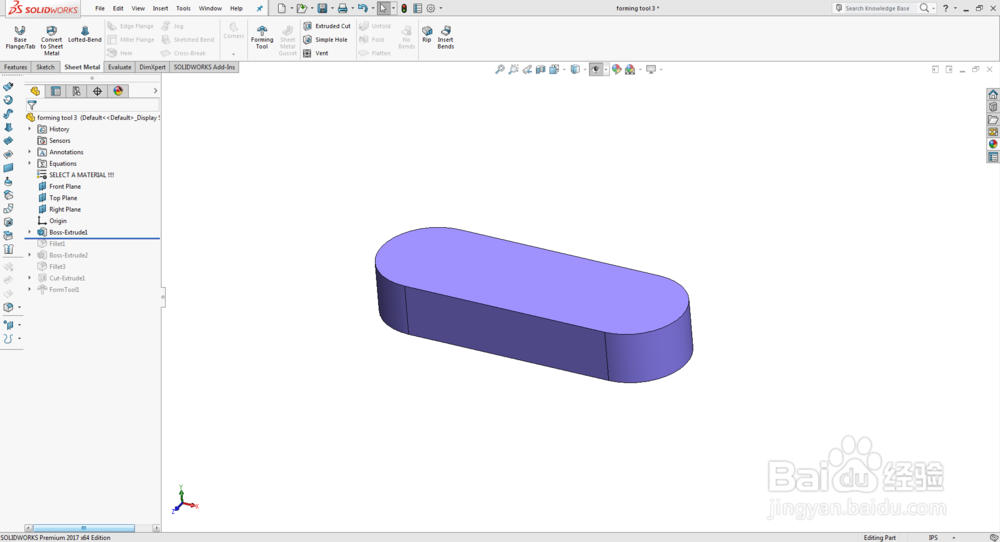Click the Rebuild traffic light icon
The image size is (1000, 542).
(404, 8)
